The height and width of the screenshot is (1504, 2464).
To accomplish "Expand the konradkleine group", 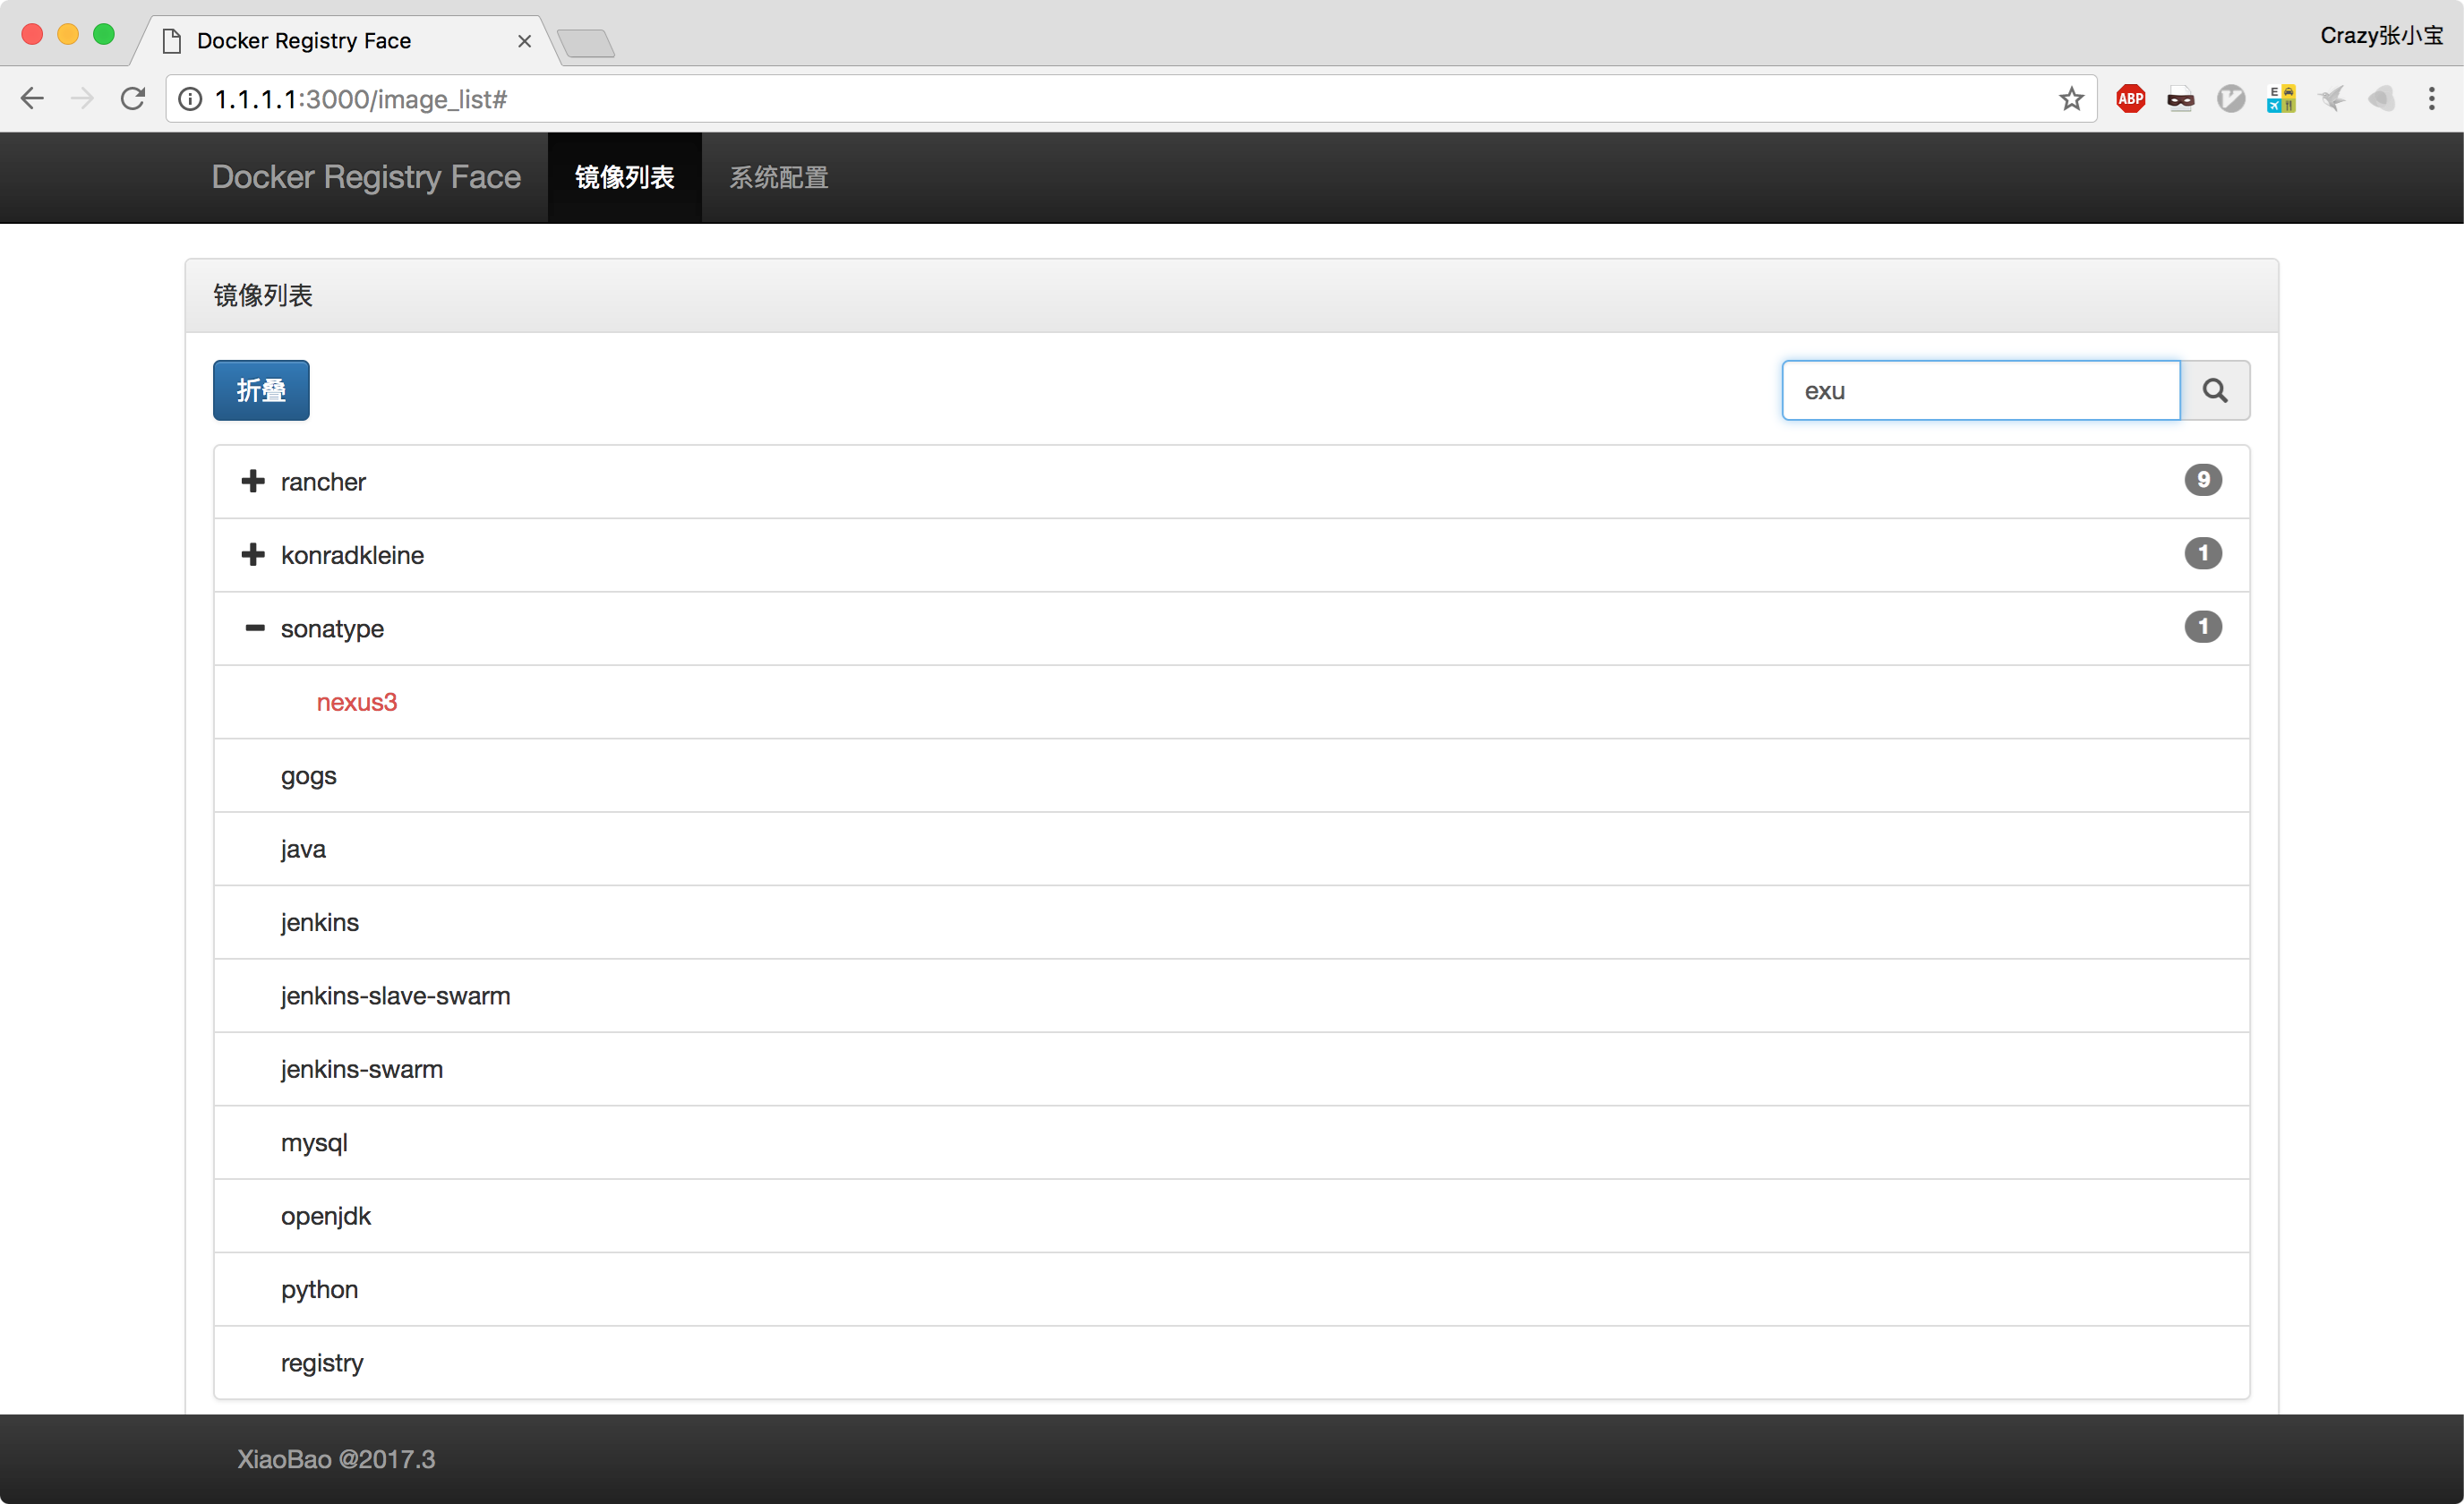I will click(x=253, y=555).
